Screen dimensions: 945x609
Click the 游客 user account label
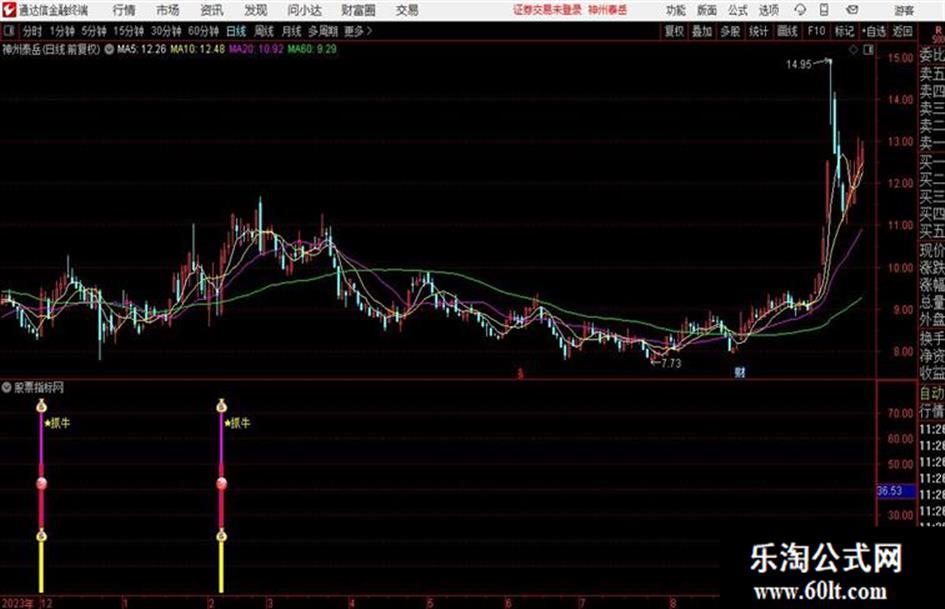(904, 10)
